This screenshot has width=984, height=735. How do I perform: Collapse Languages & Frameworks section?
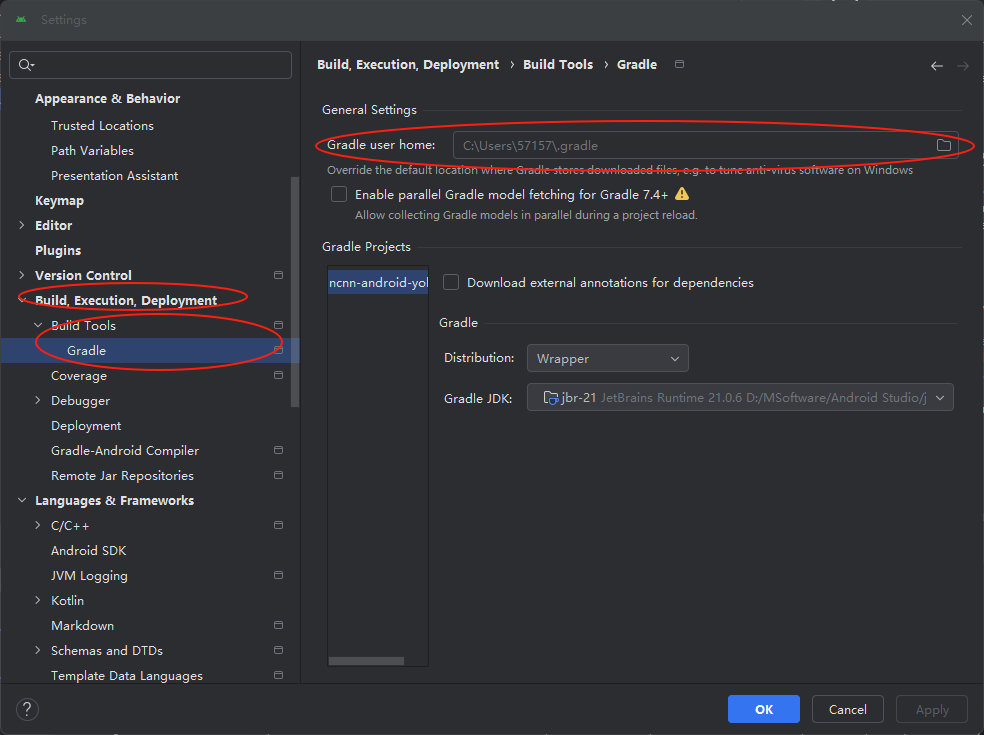(x=22, y=500)
